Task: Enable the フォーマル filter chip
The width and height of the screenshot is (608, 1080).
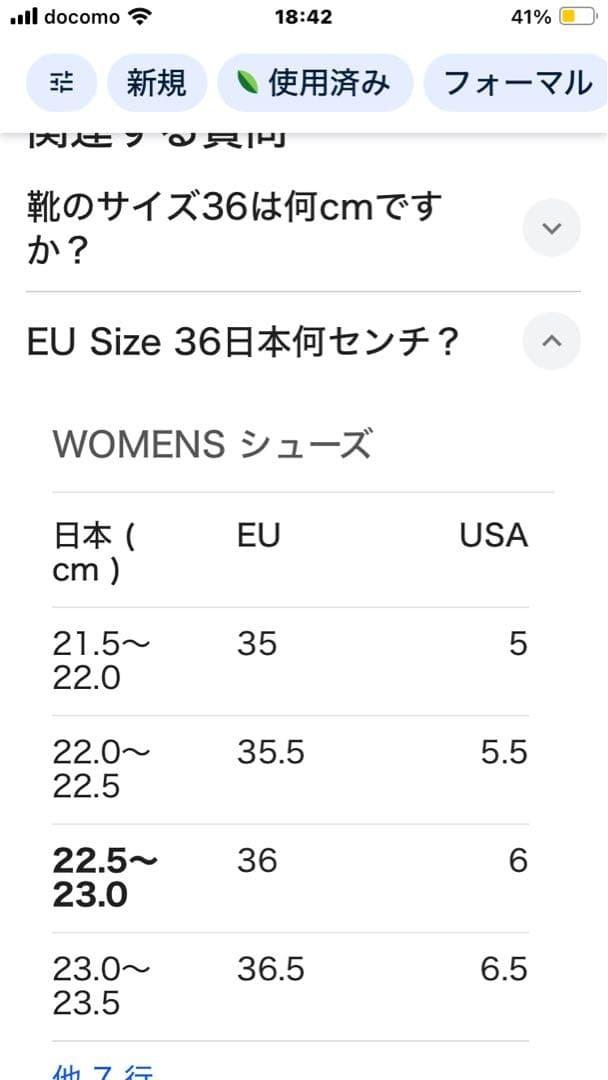Action: click(517, 82)
